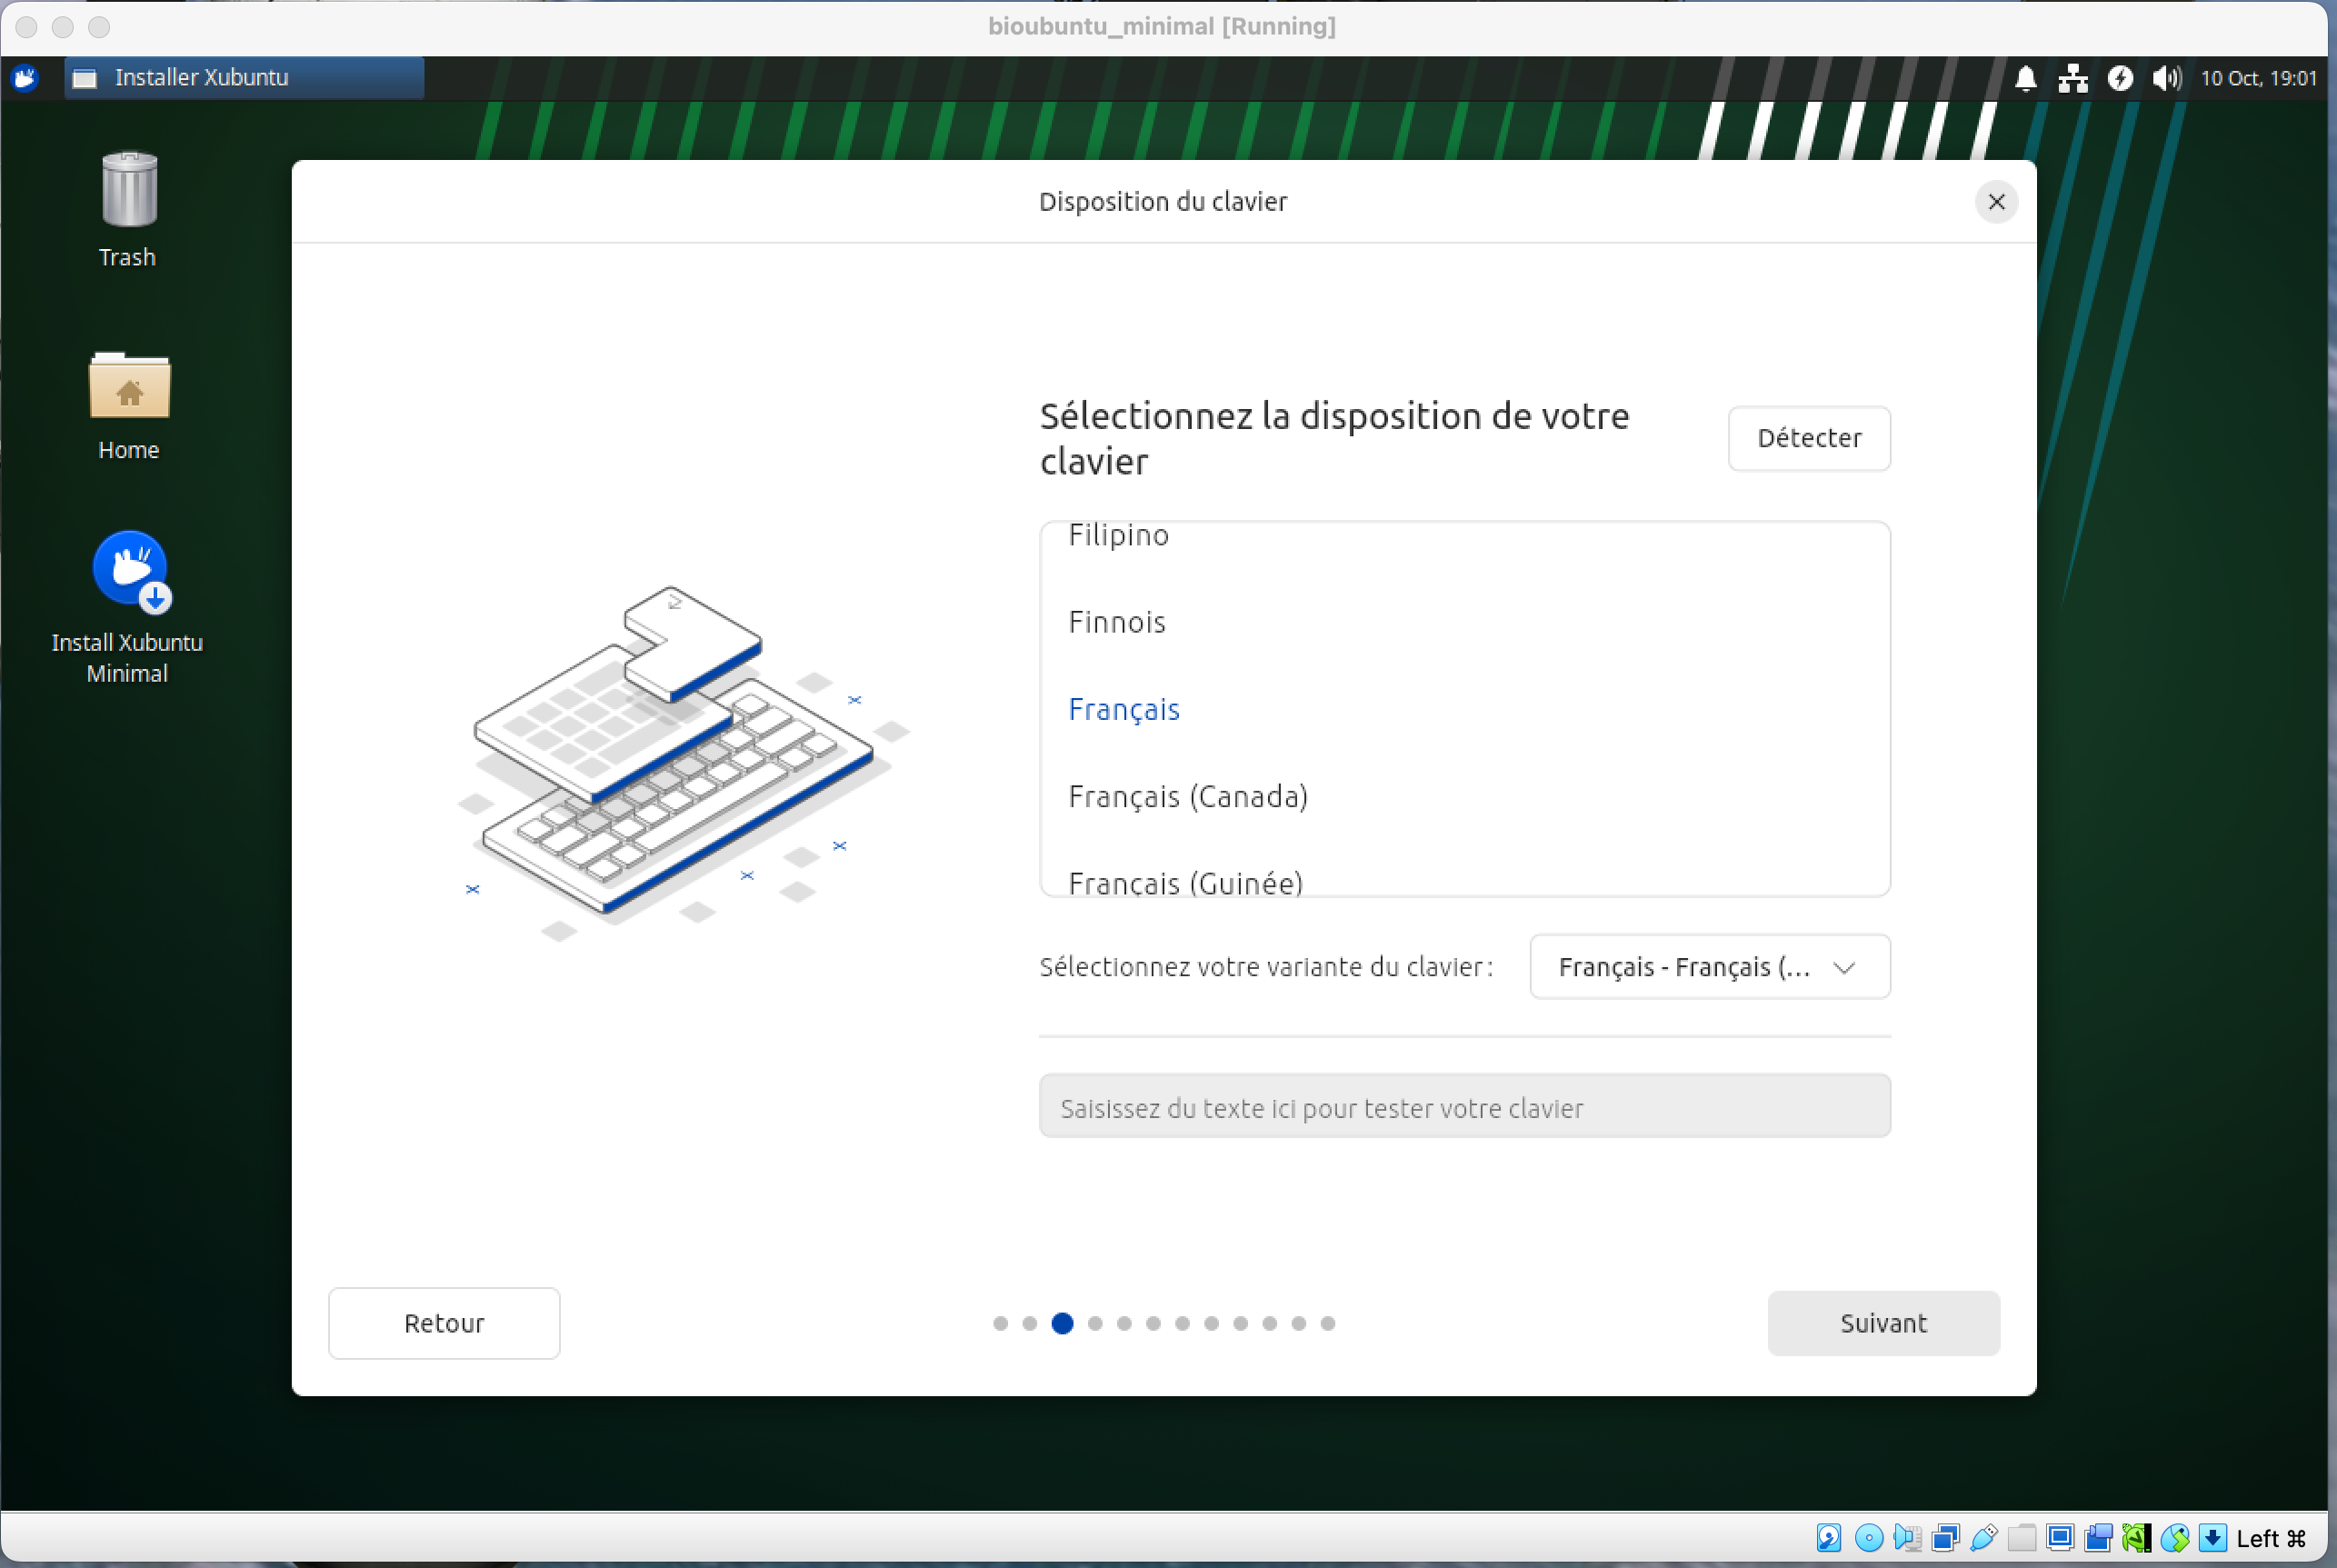Open the Xfce whisker menu icon
2337x1568 pixels.
coord(25,78)
